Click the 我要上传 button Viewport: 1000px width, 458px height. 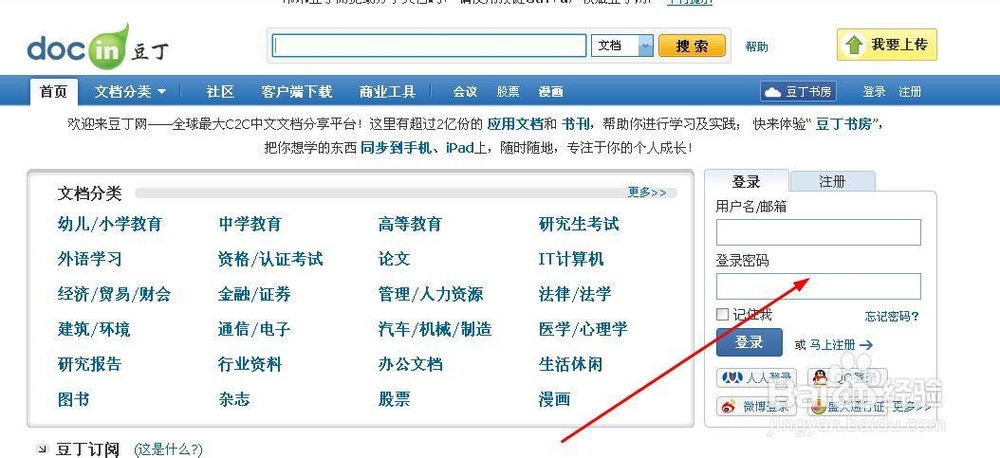[886, 45]
